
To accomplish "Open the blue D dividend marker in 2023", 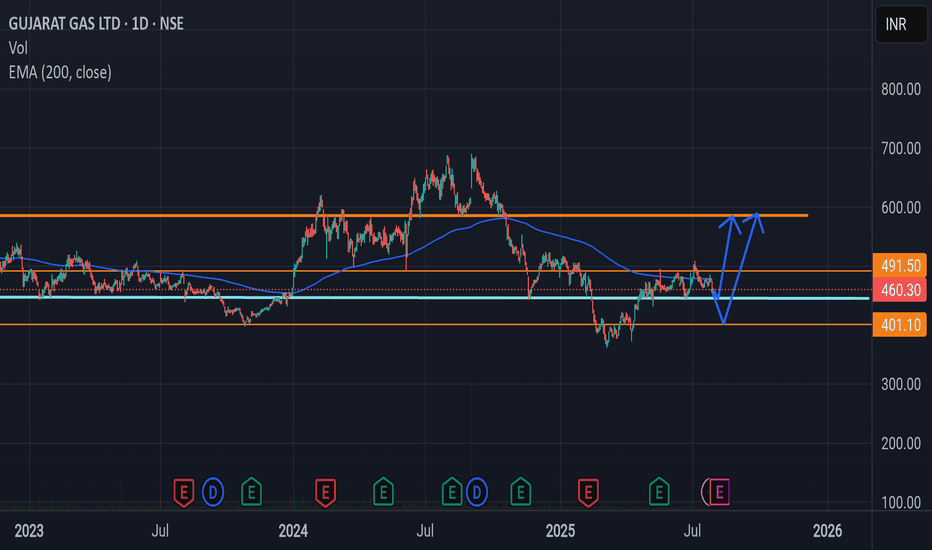I will [213, 492].
